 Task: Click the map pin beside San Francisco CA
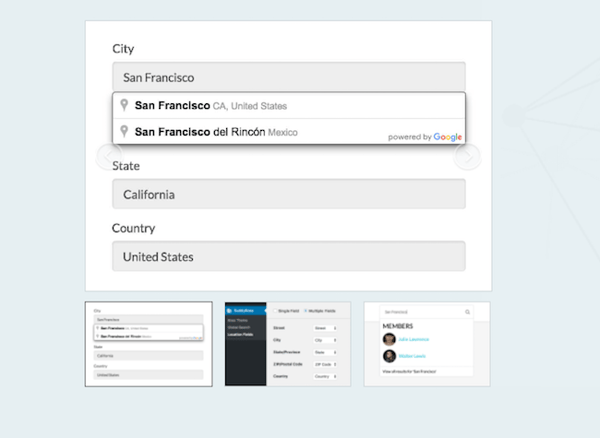pyautogui.click(x=124, y=105)
